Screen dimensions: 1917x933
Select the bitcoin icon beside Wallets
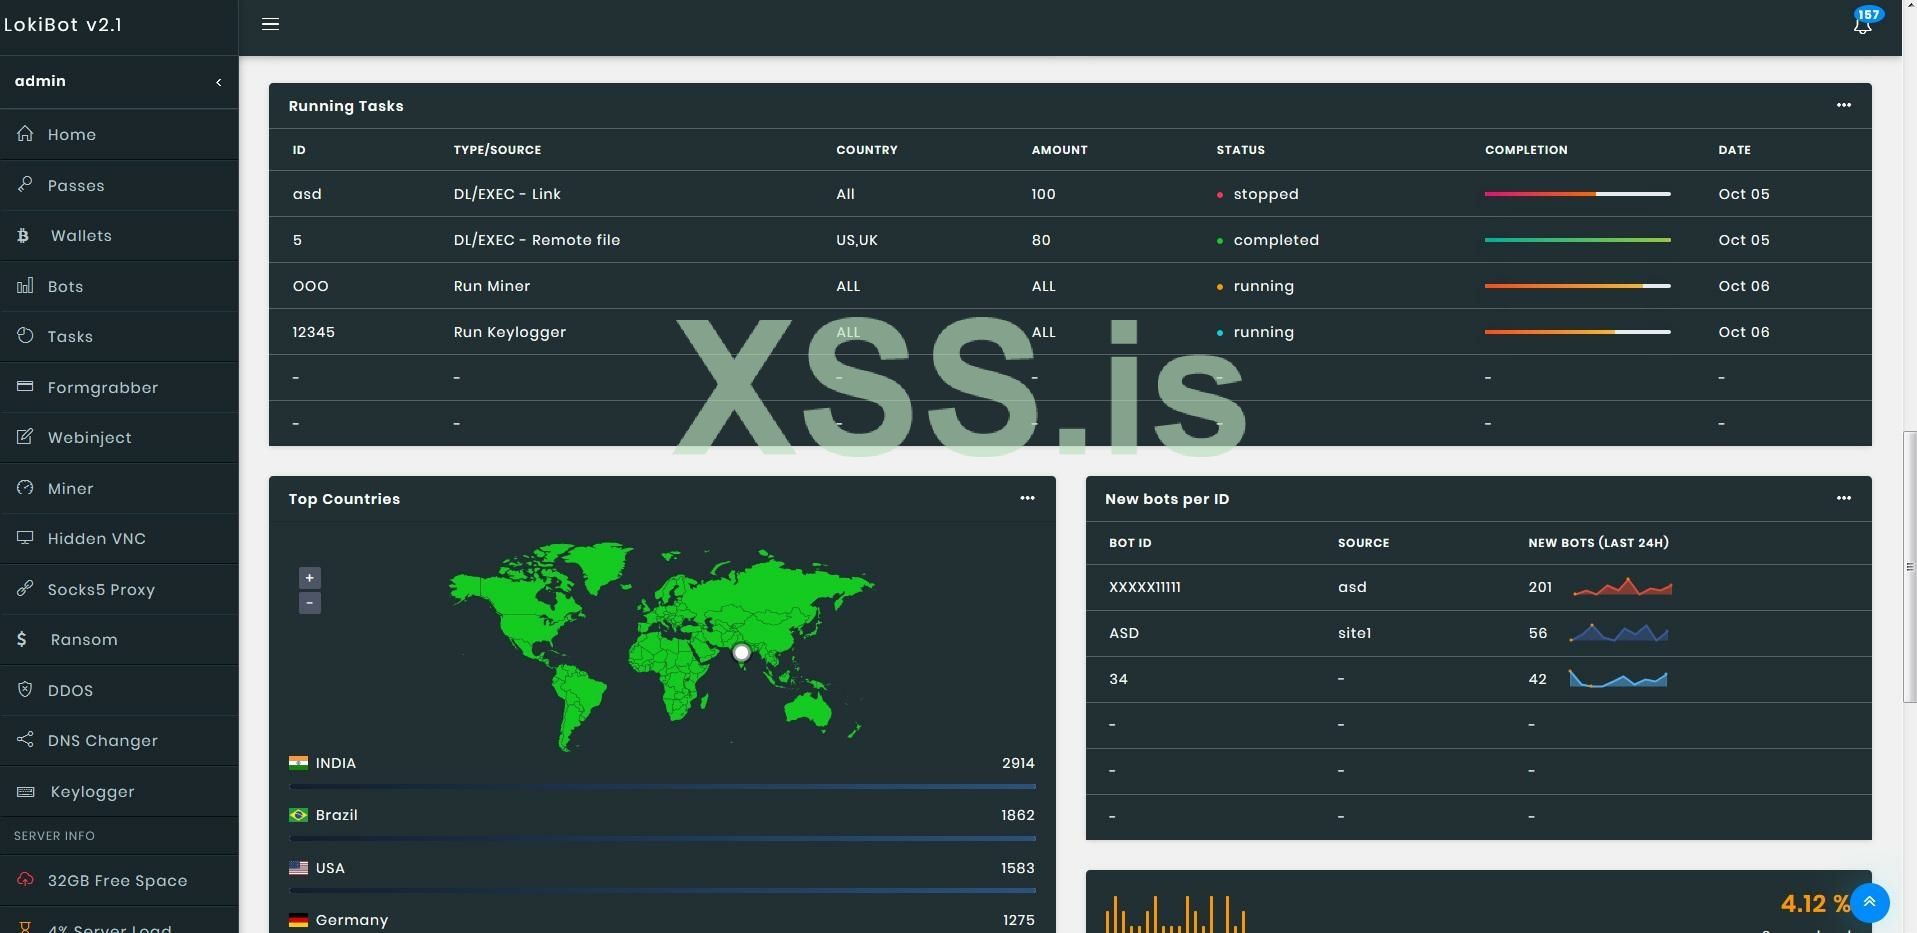(x=23, y=236)
